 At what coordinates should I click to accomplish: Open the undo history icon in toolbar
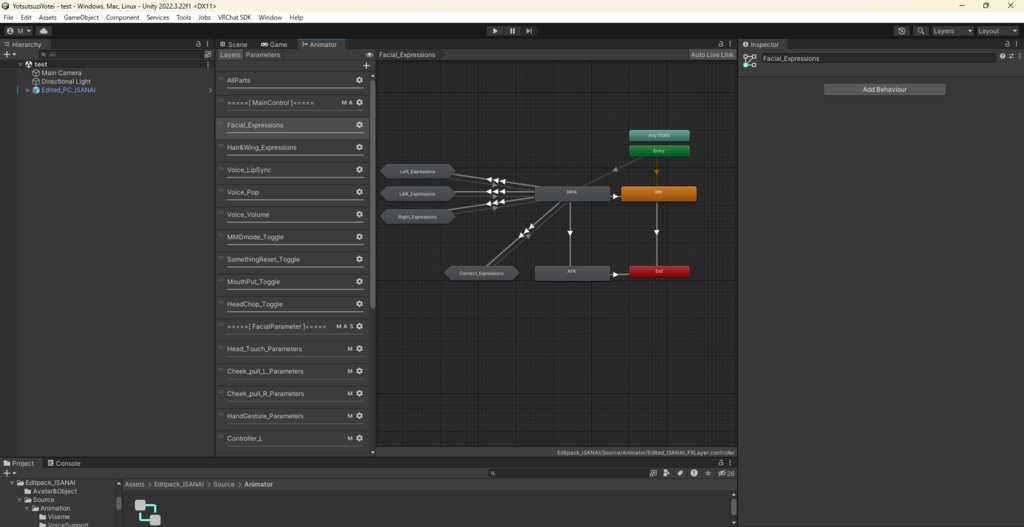coord(902,31)
